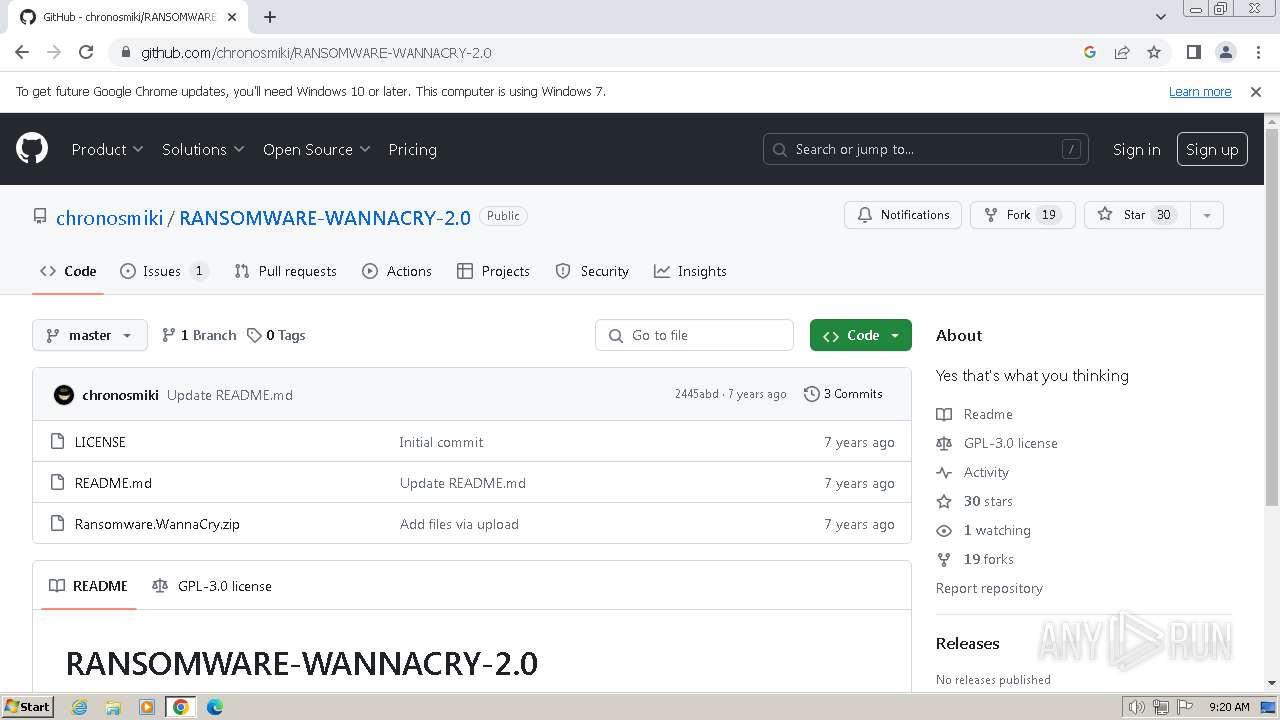This screenshot has height=720, width=1280.
Task: Open the master branch dropdown
Action: (x=90, y=335)
